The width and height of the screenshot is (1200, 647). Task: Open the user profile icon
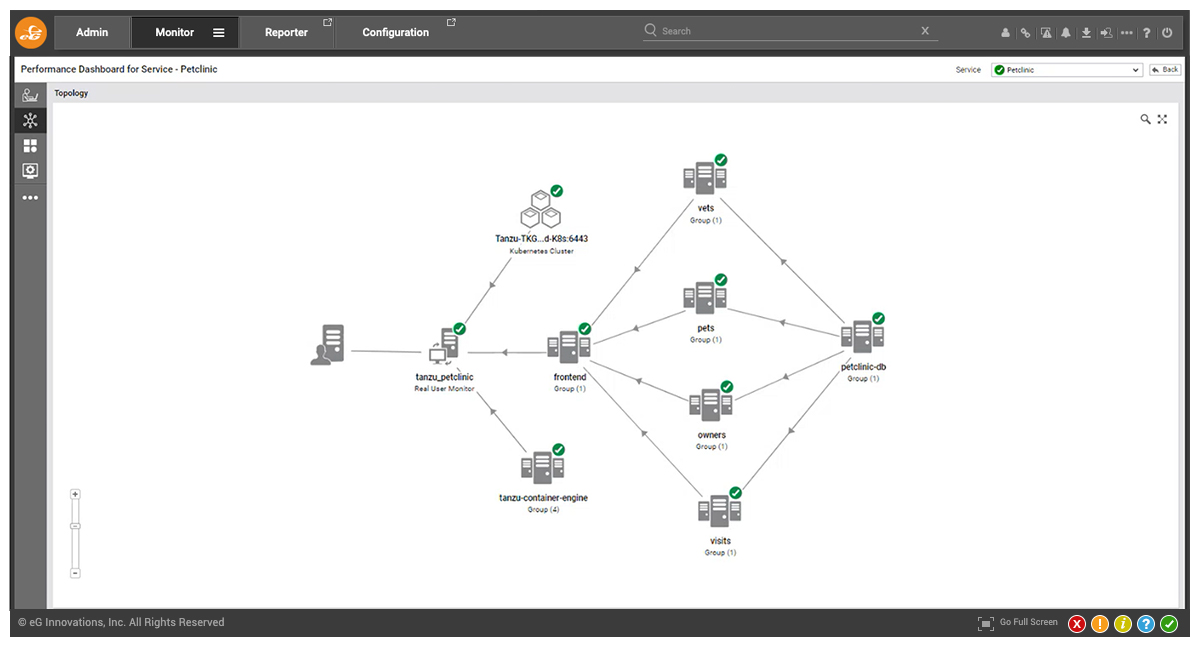[1005, 33]
